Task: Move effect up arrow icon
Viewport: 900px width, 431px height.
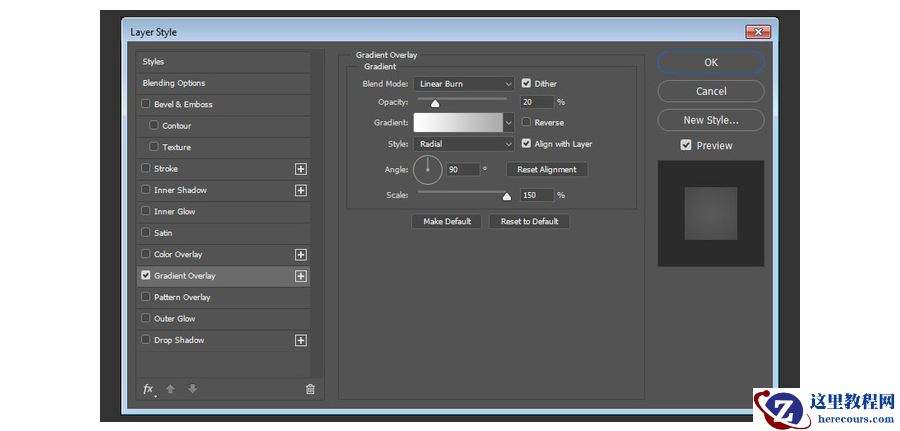Action: [x=170, y=389]
